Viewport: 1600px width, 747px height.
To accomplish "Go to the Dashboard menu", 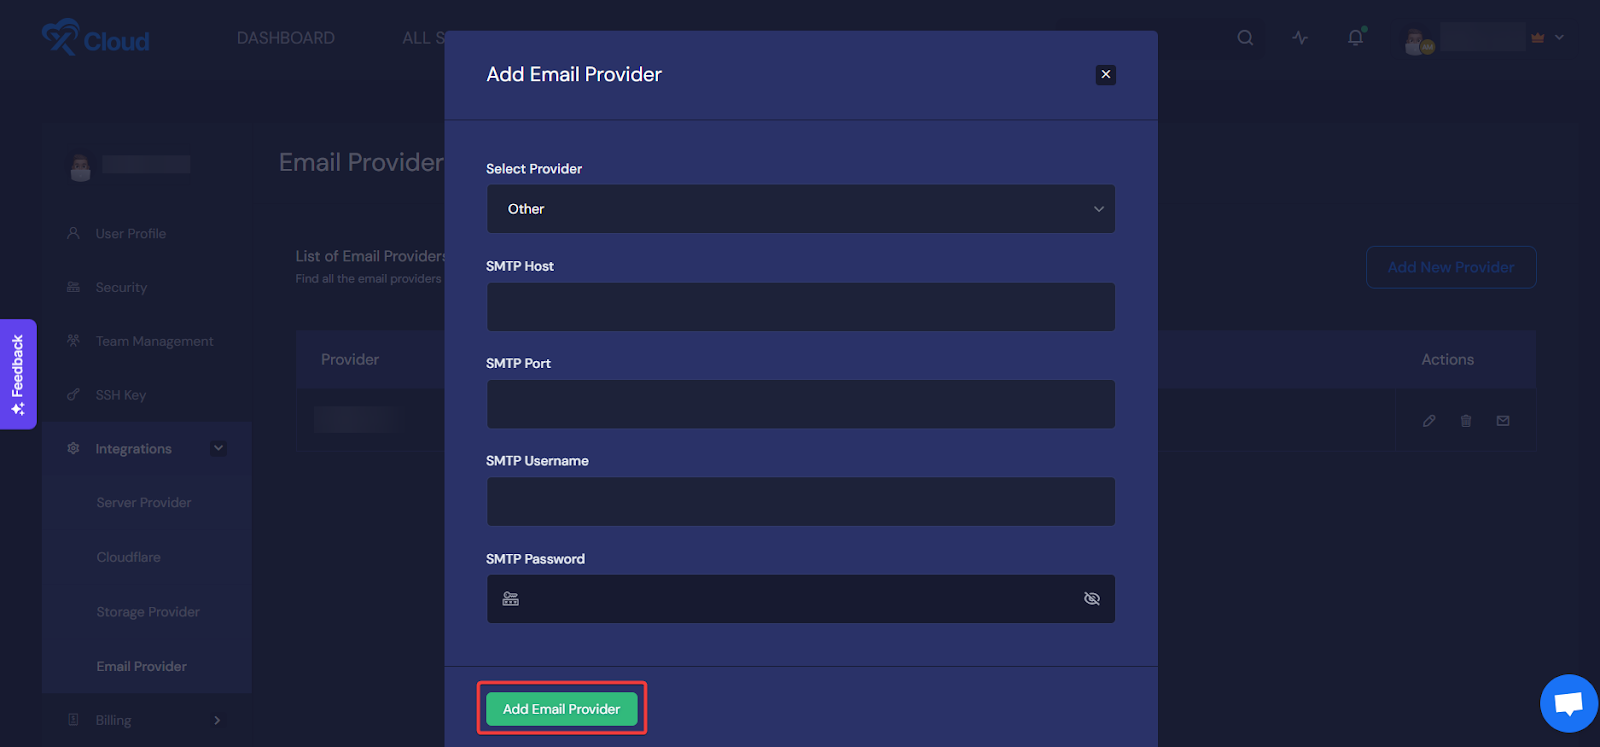I will pyautogui.click(x=286, y=38).
